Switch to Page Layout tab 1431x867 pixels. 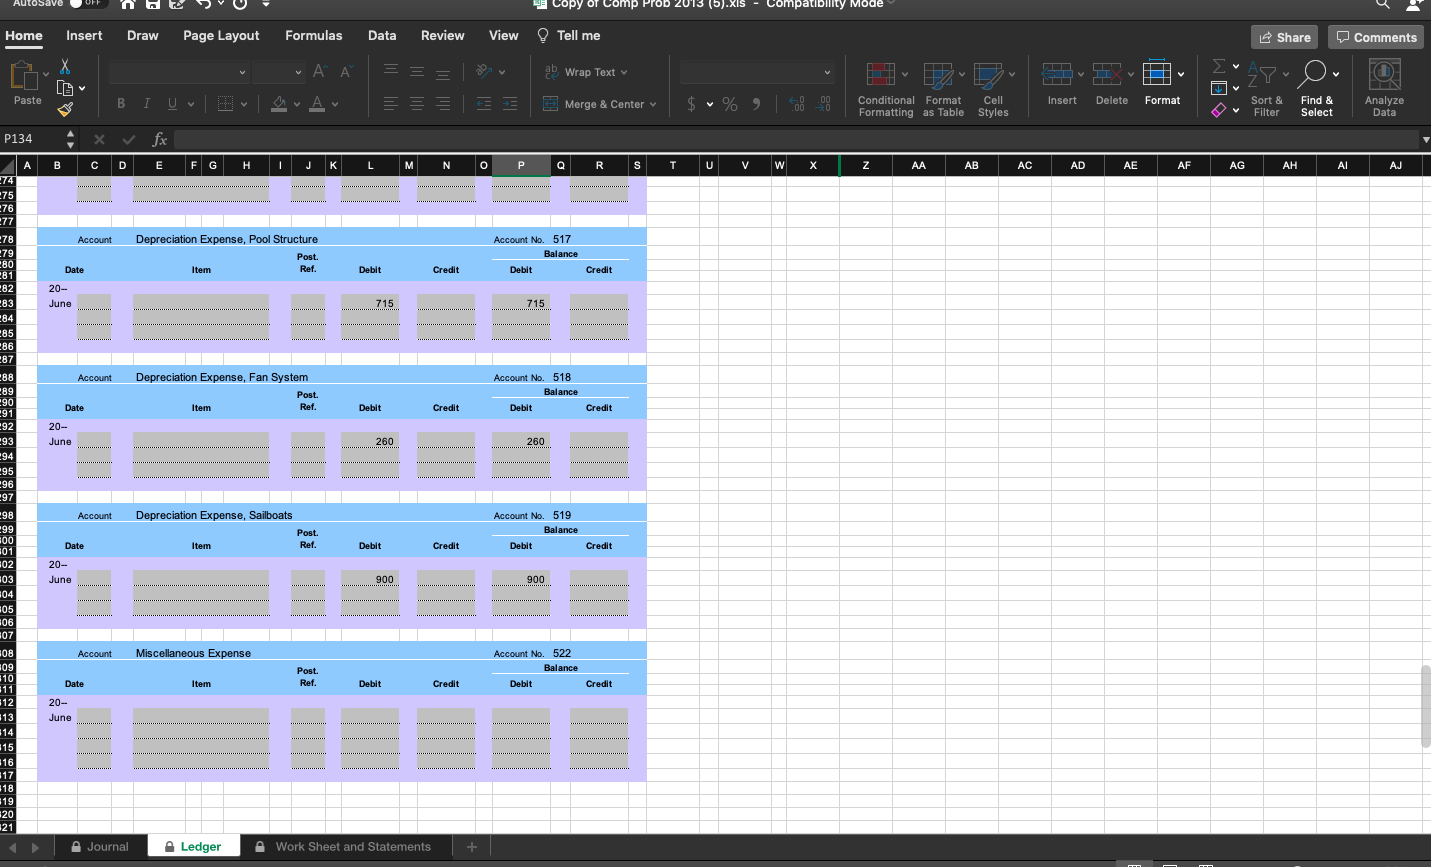221,35
